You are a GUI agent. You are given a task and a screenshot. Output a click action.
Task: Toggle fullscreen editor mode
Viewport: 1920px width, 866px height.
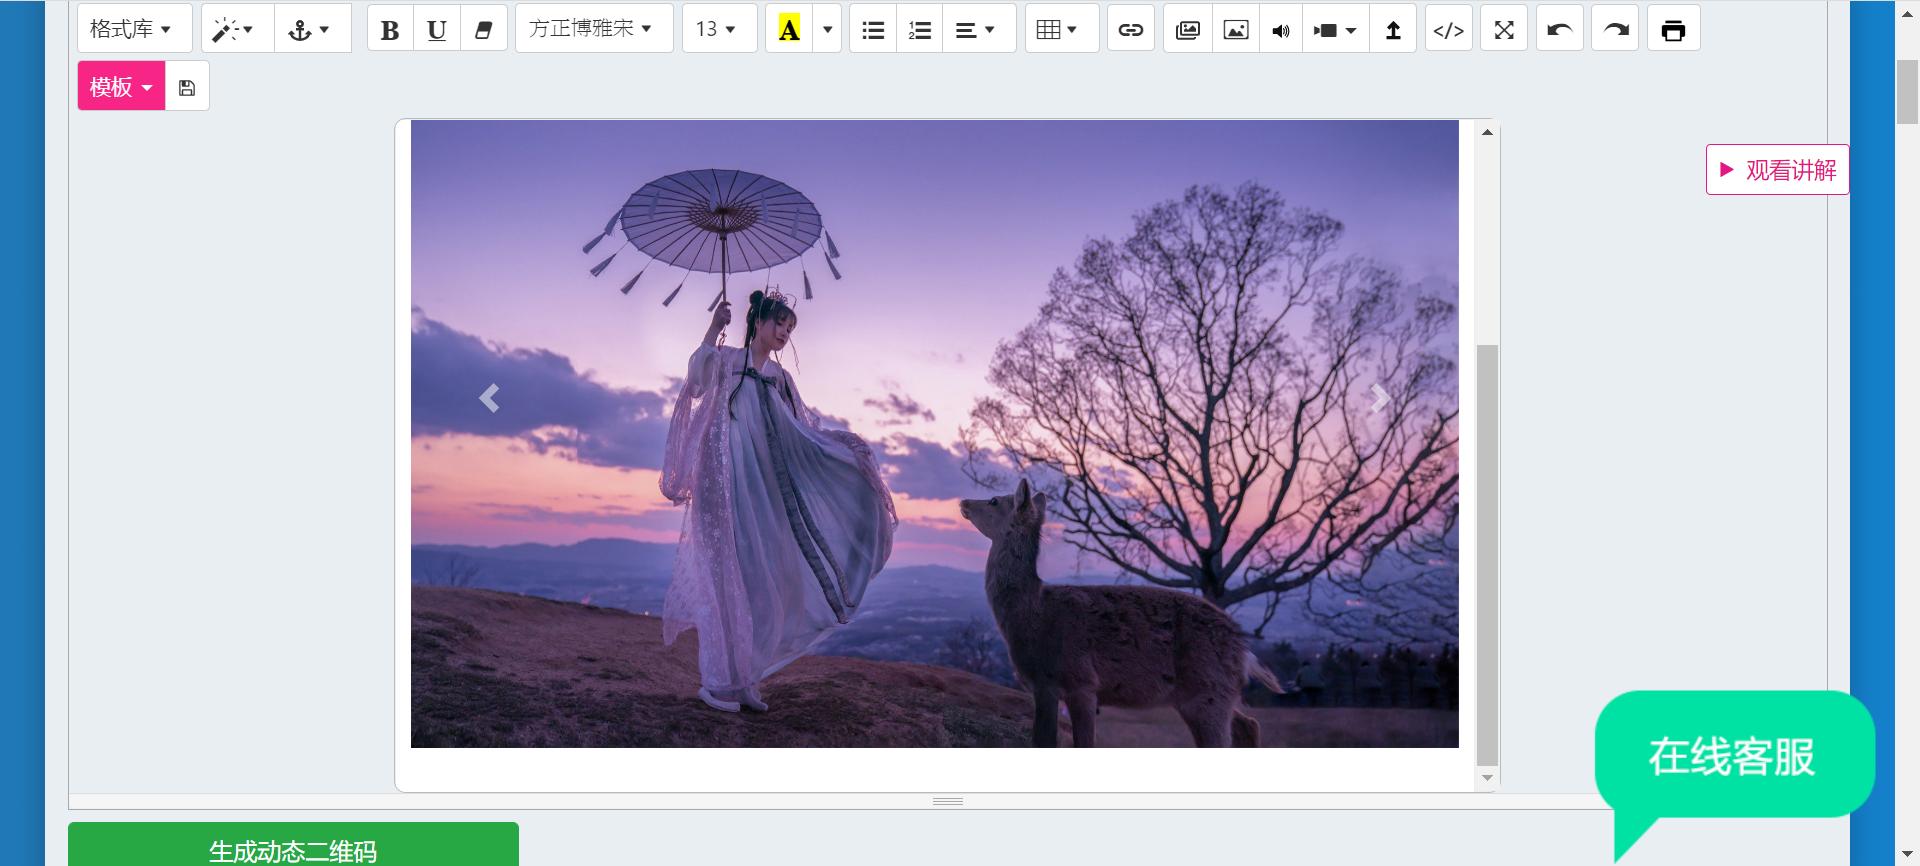(x=1503, y=30)
